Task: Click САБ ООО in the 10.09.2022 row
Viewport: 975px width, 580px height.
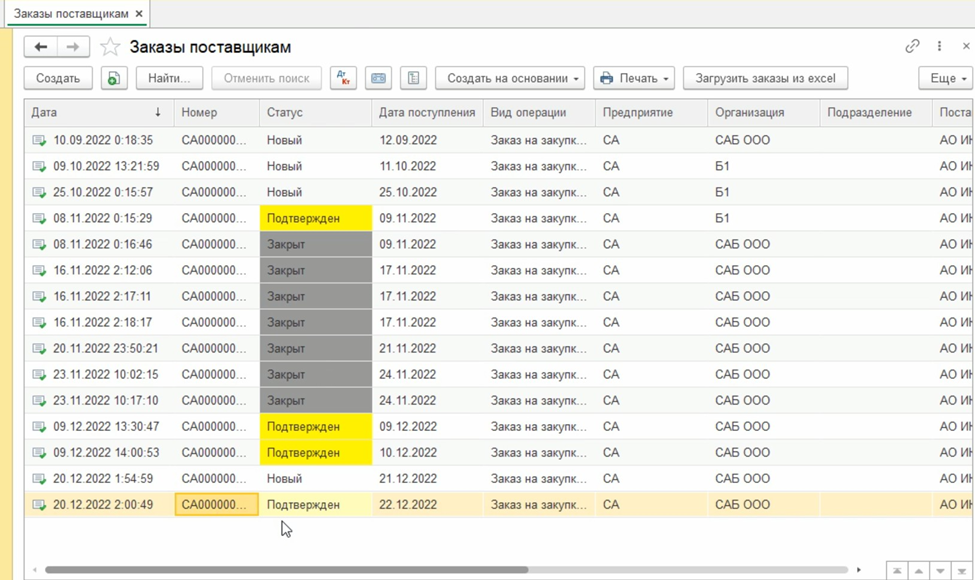Action: pos(742,140)
